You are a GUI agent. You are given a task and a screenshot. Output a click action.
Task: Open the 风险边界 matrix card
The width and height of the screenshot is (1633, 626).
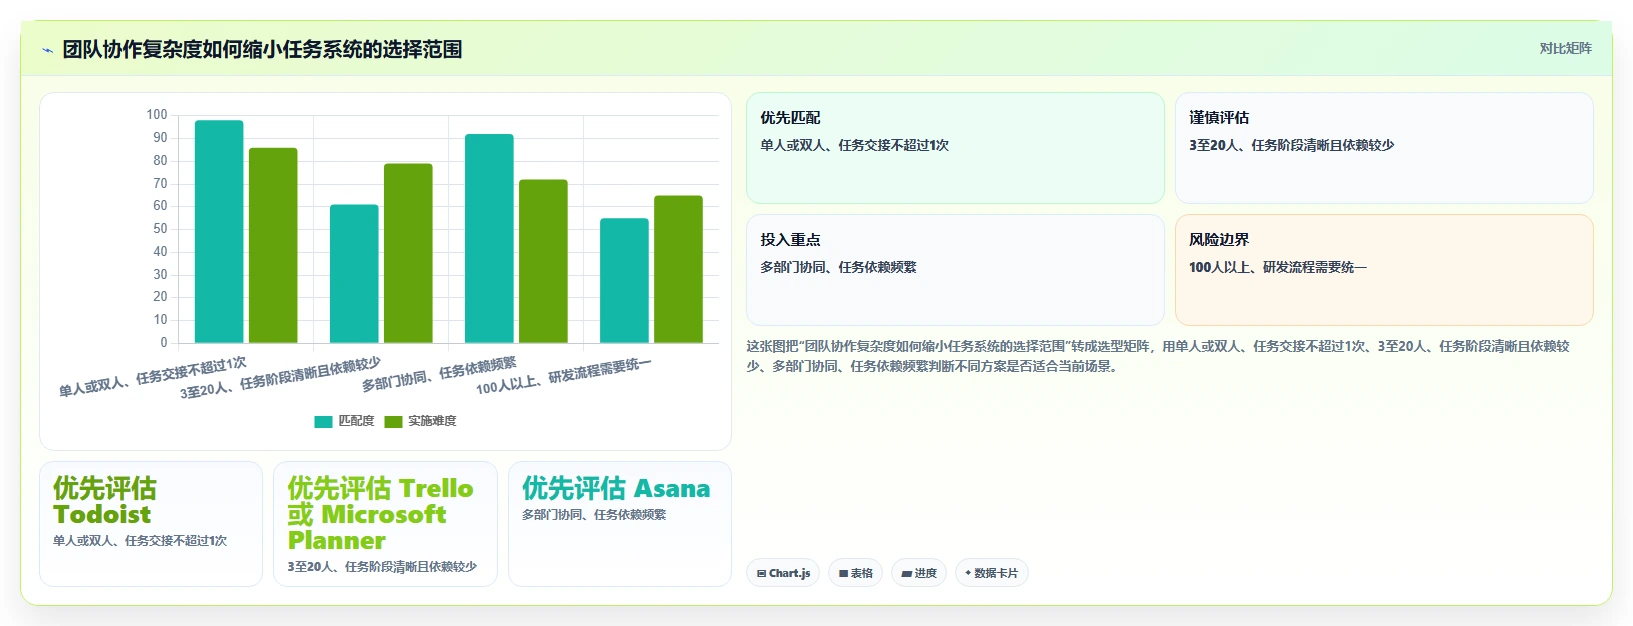(1384, 270)
